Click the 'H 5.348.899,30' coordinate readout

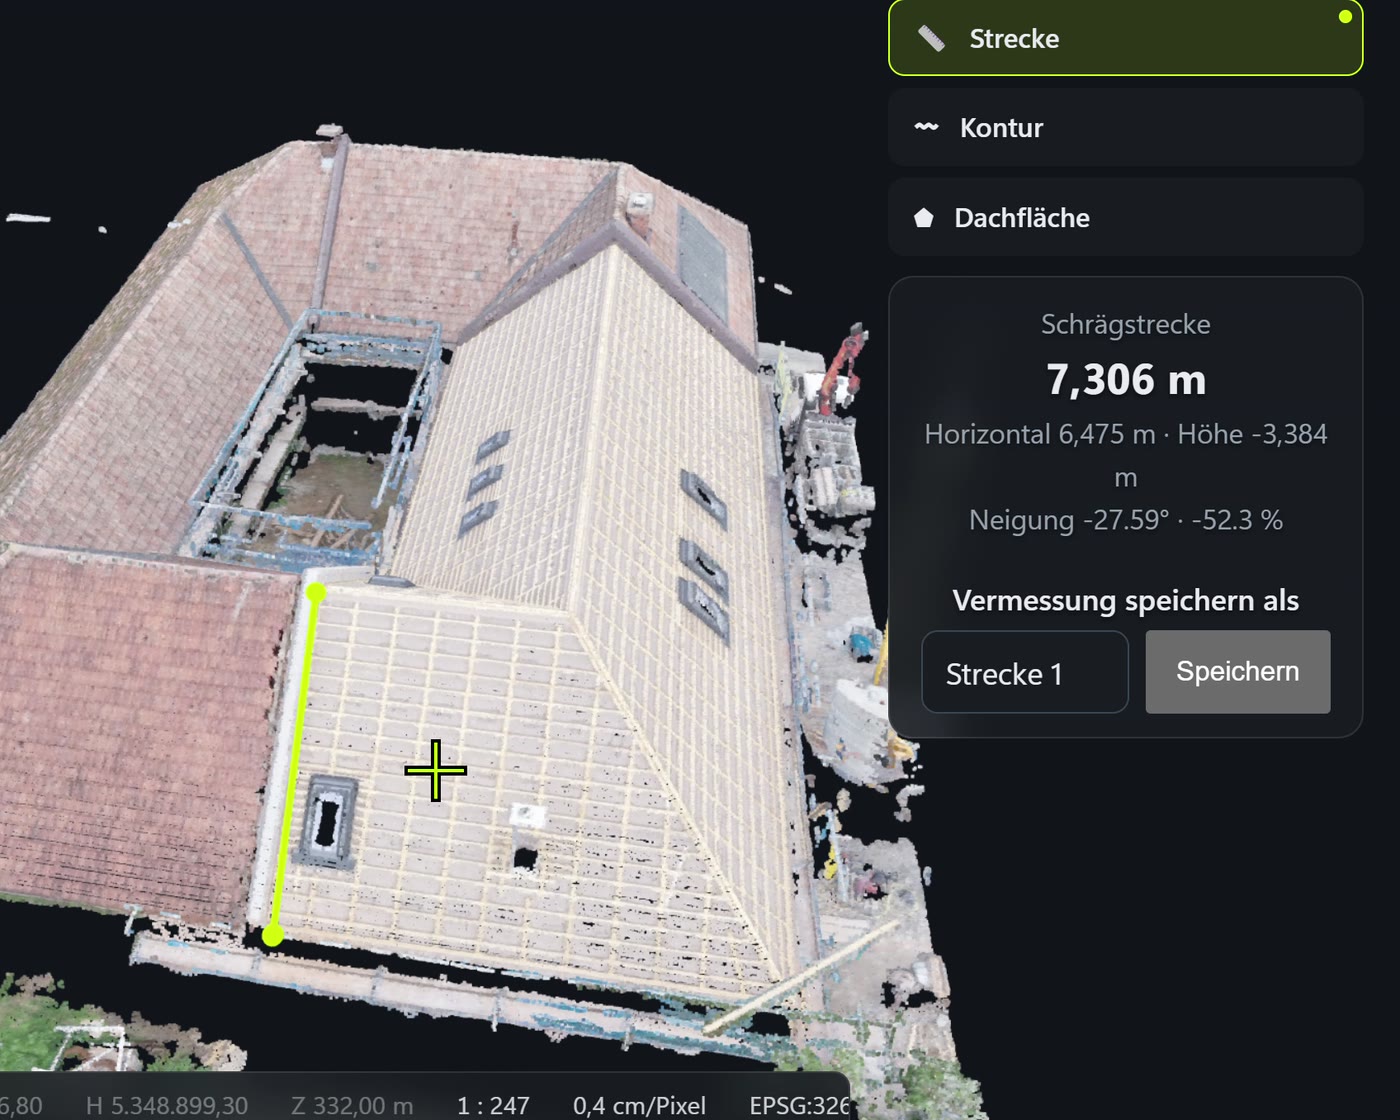point(167,1105)
